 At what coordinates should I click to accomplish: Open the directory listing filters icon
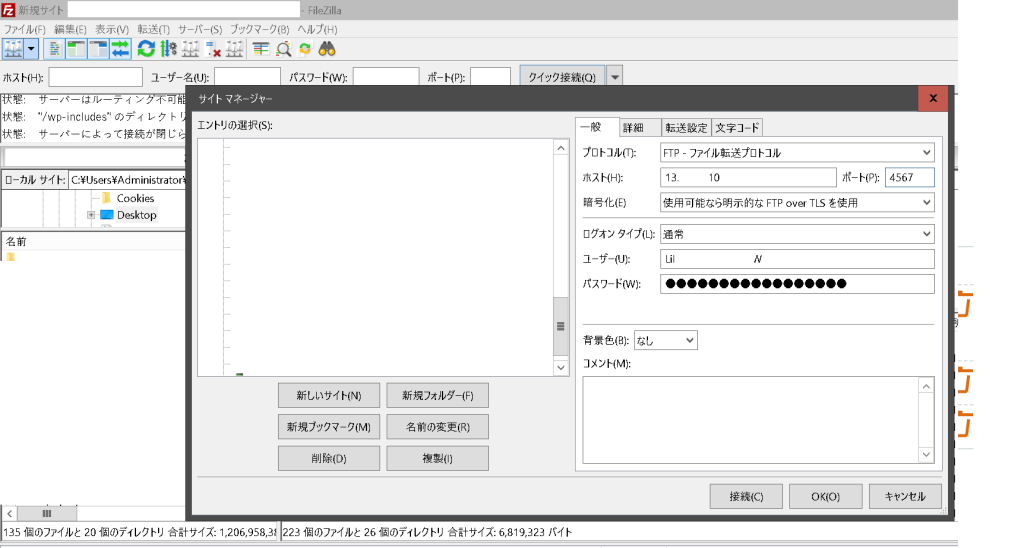[x=261, y=49]
